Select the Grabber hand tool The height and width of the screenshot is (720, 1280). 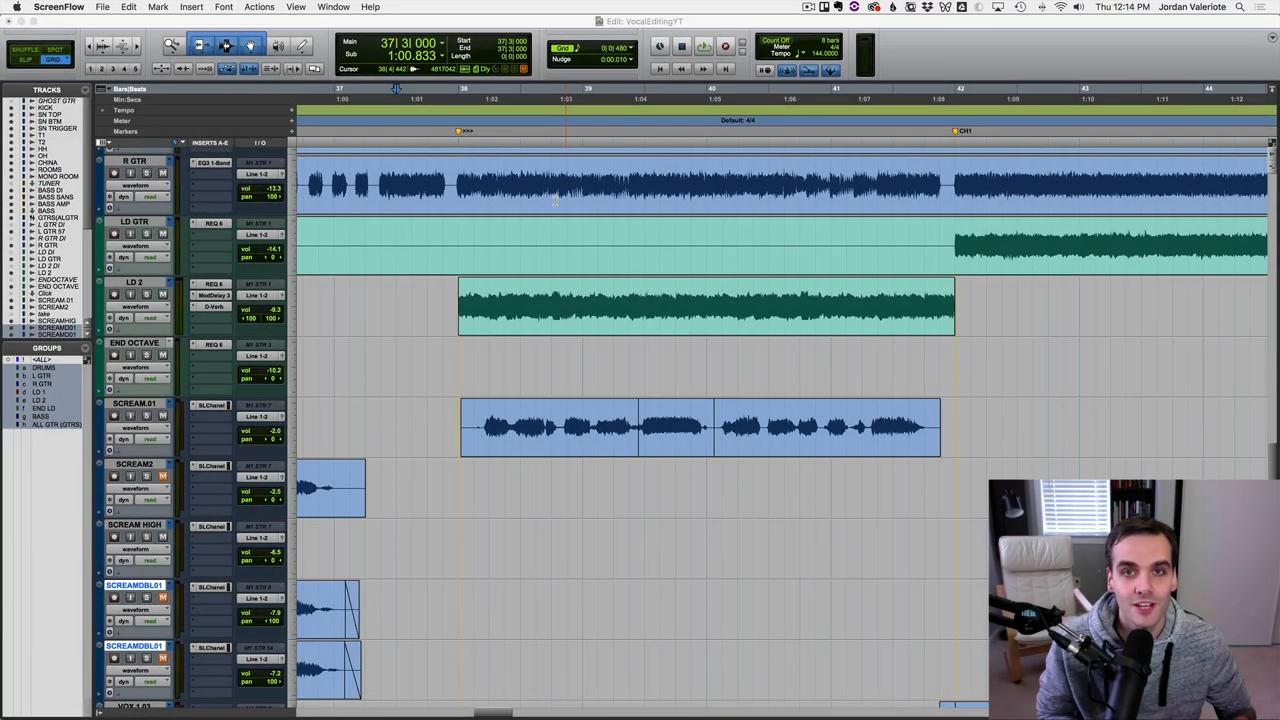coord(250,45)
